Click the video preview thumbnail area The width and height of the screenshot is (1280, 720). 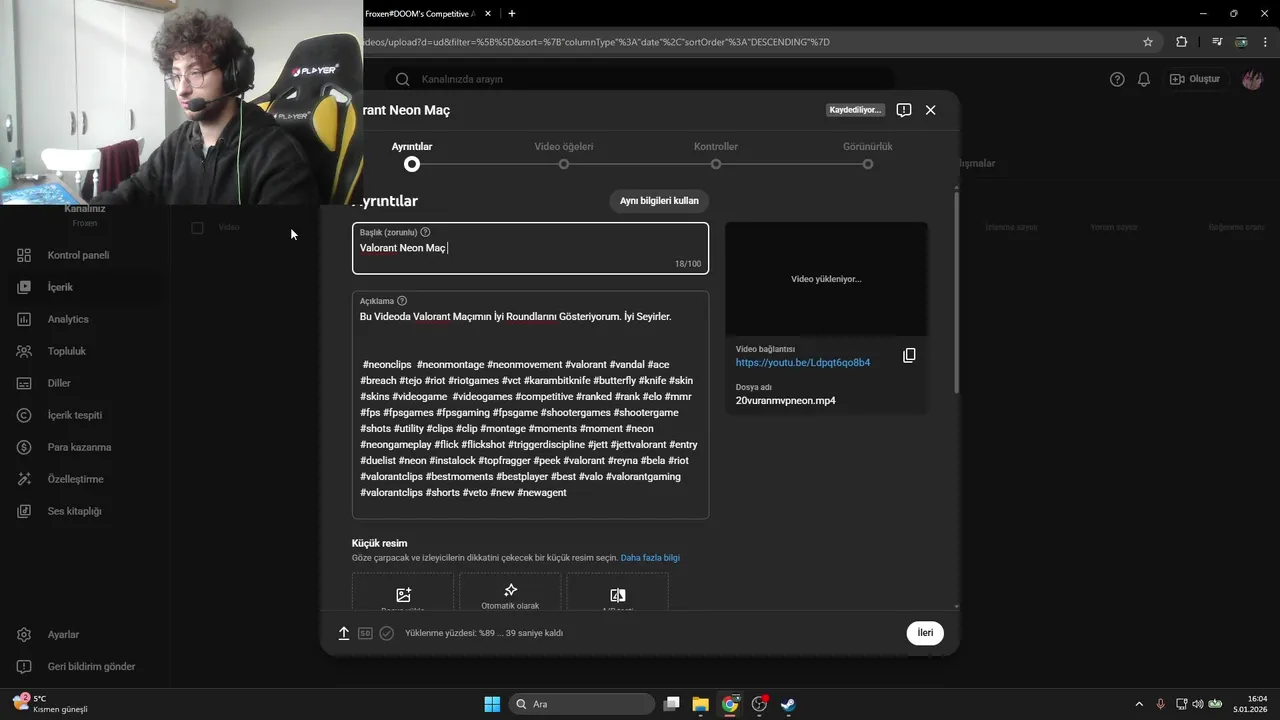[826, 279]
